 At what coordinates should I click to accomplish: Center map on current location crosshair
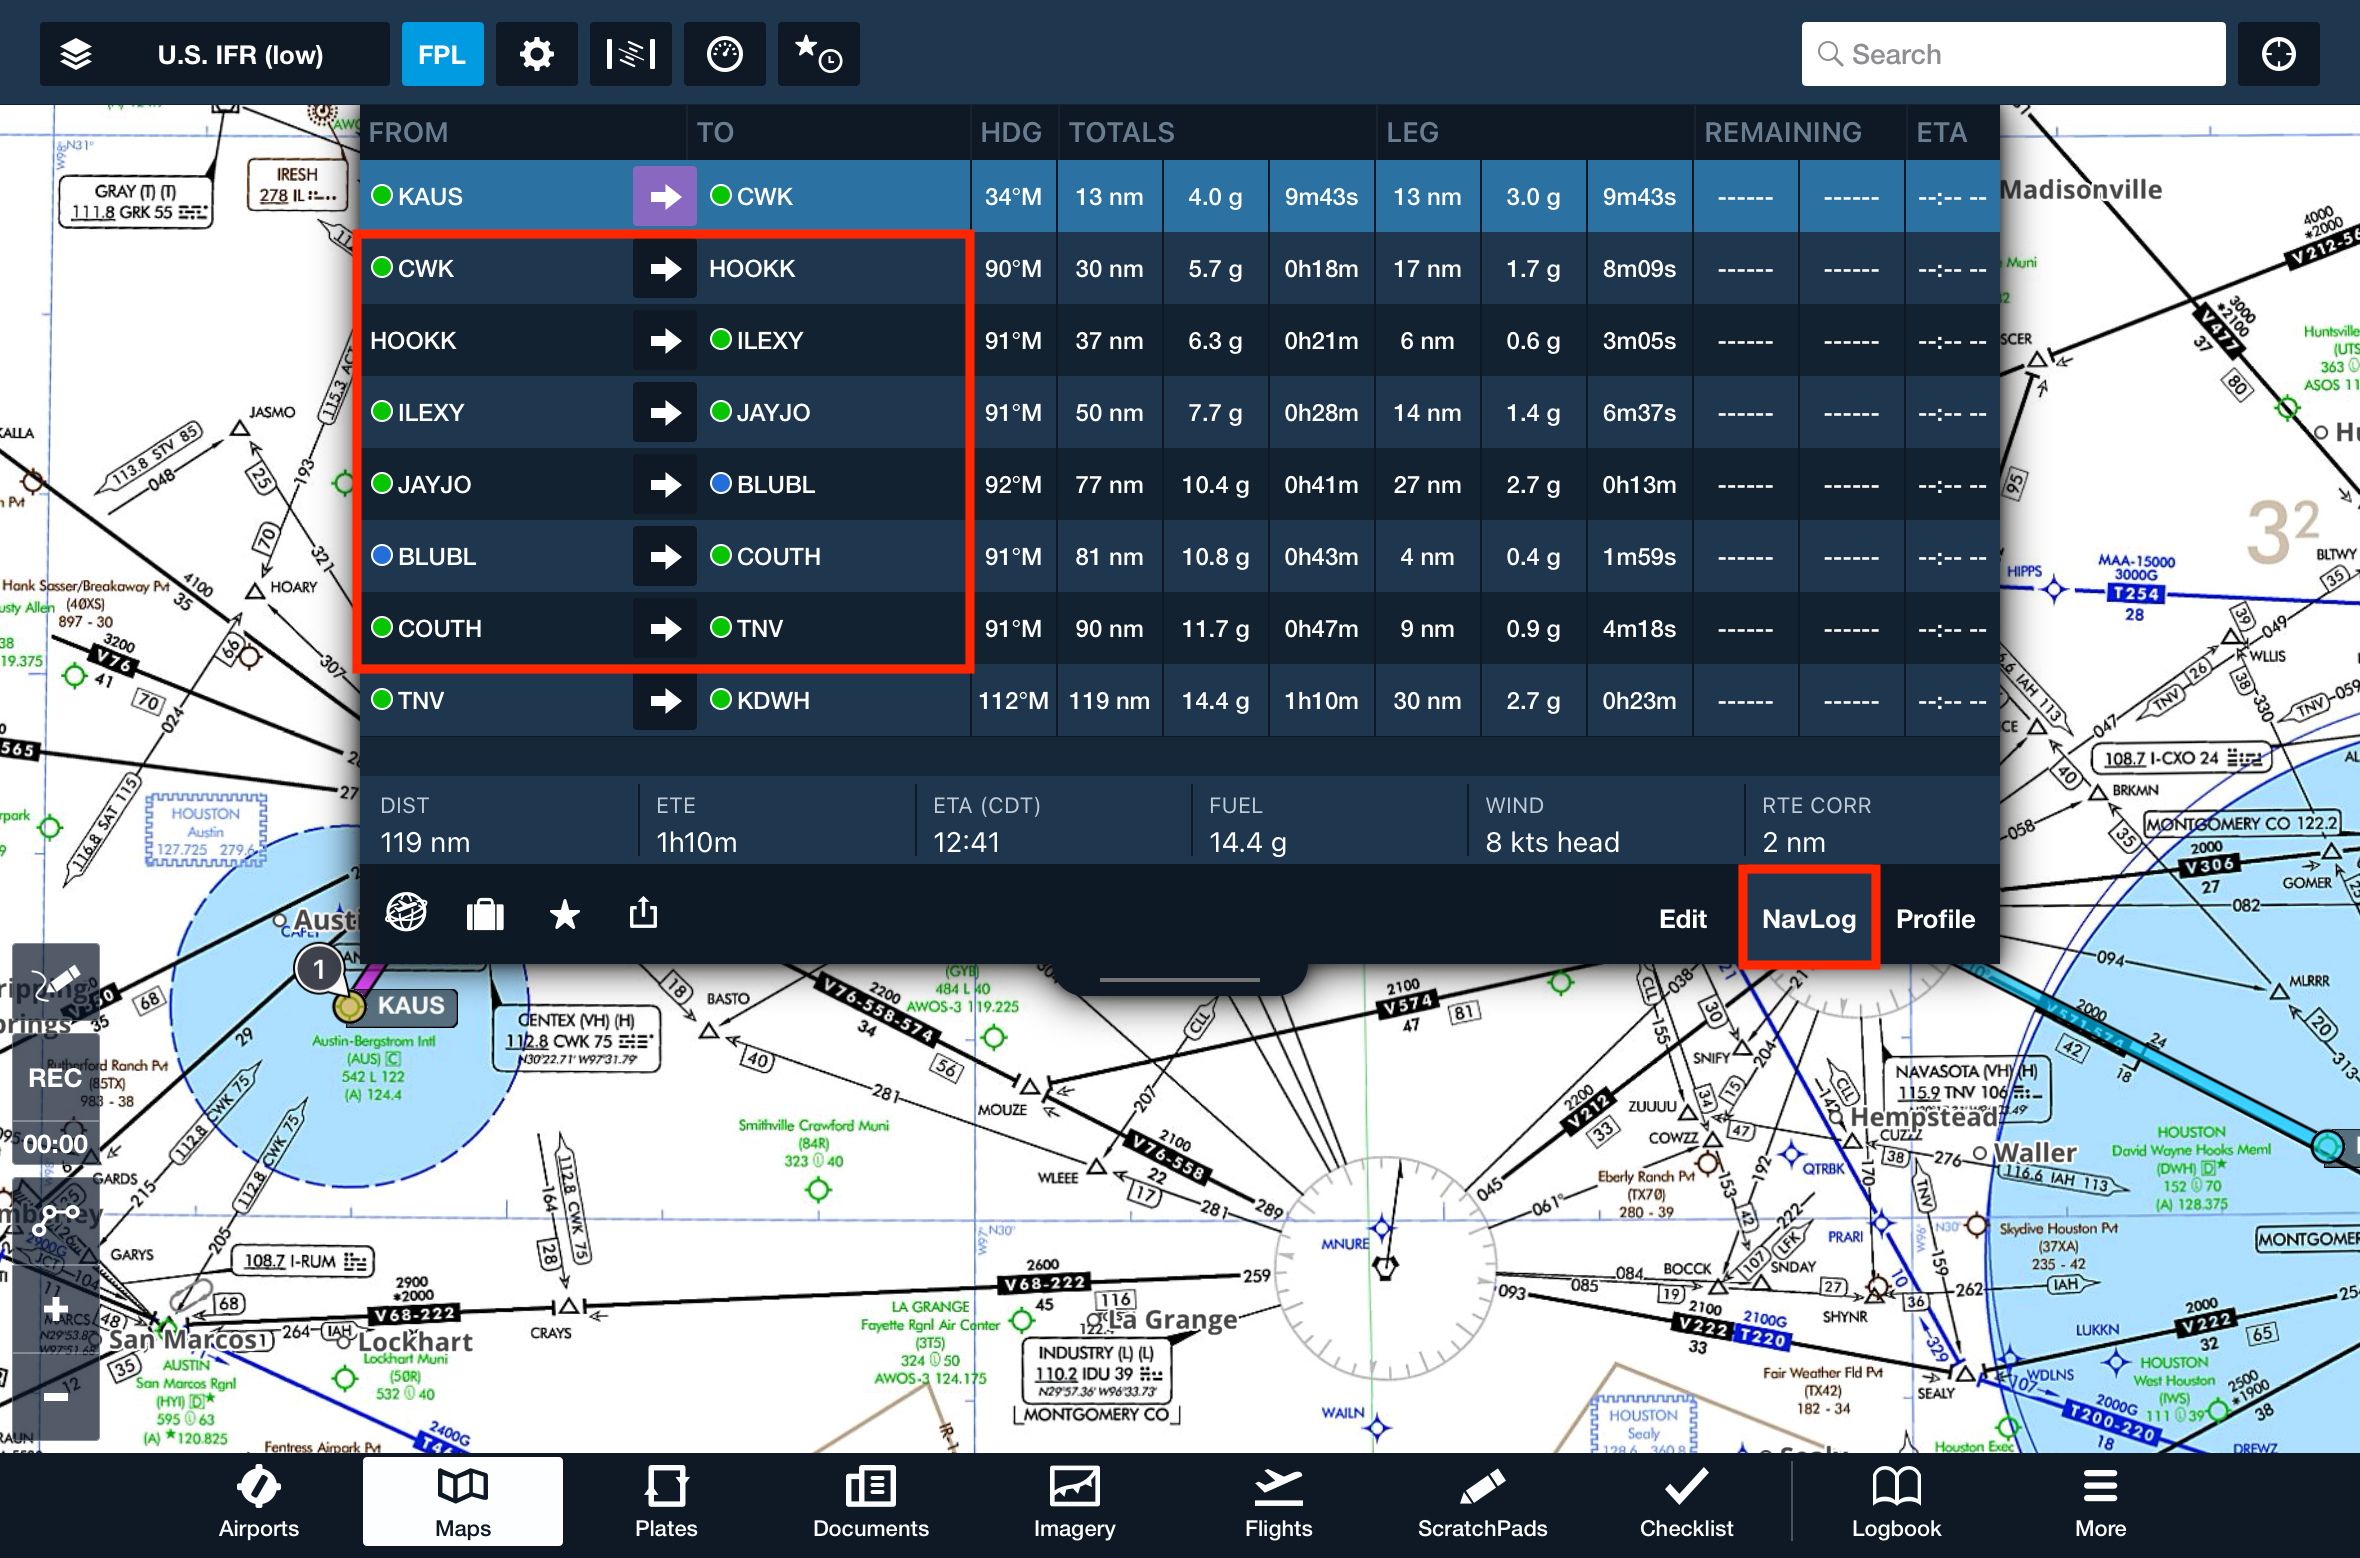click(2278, 54)
